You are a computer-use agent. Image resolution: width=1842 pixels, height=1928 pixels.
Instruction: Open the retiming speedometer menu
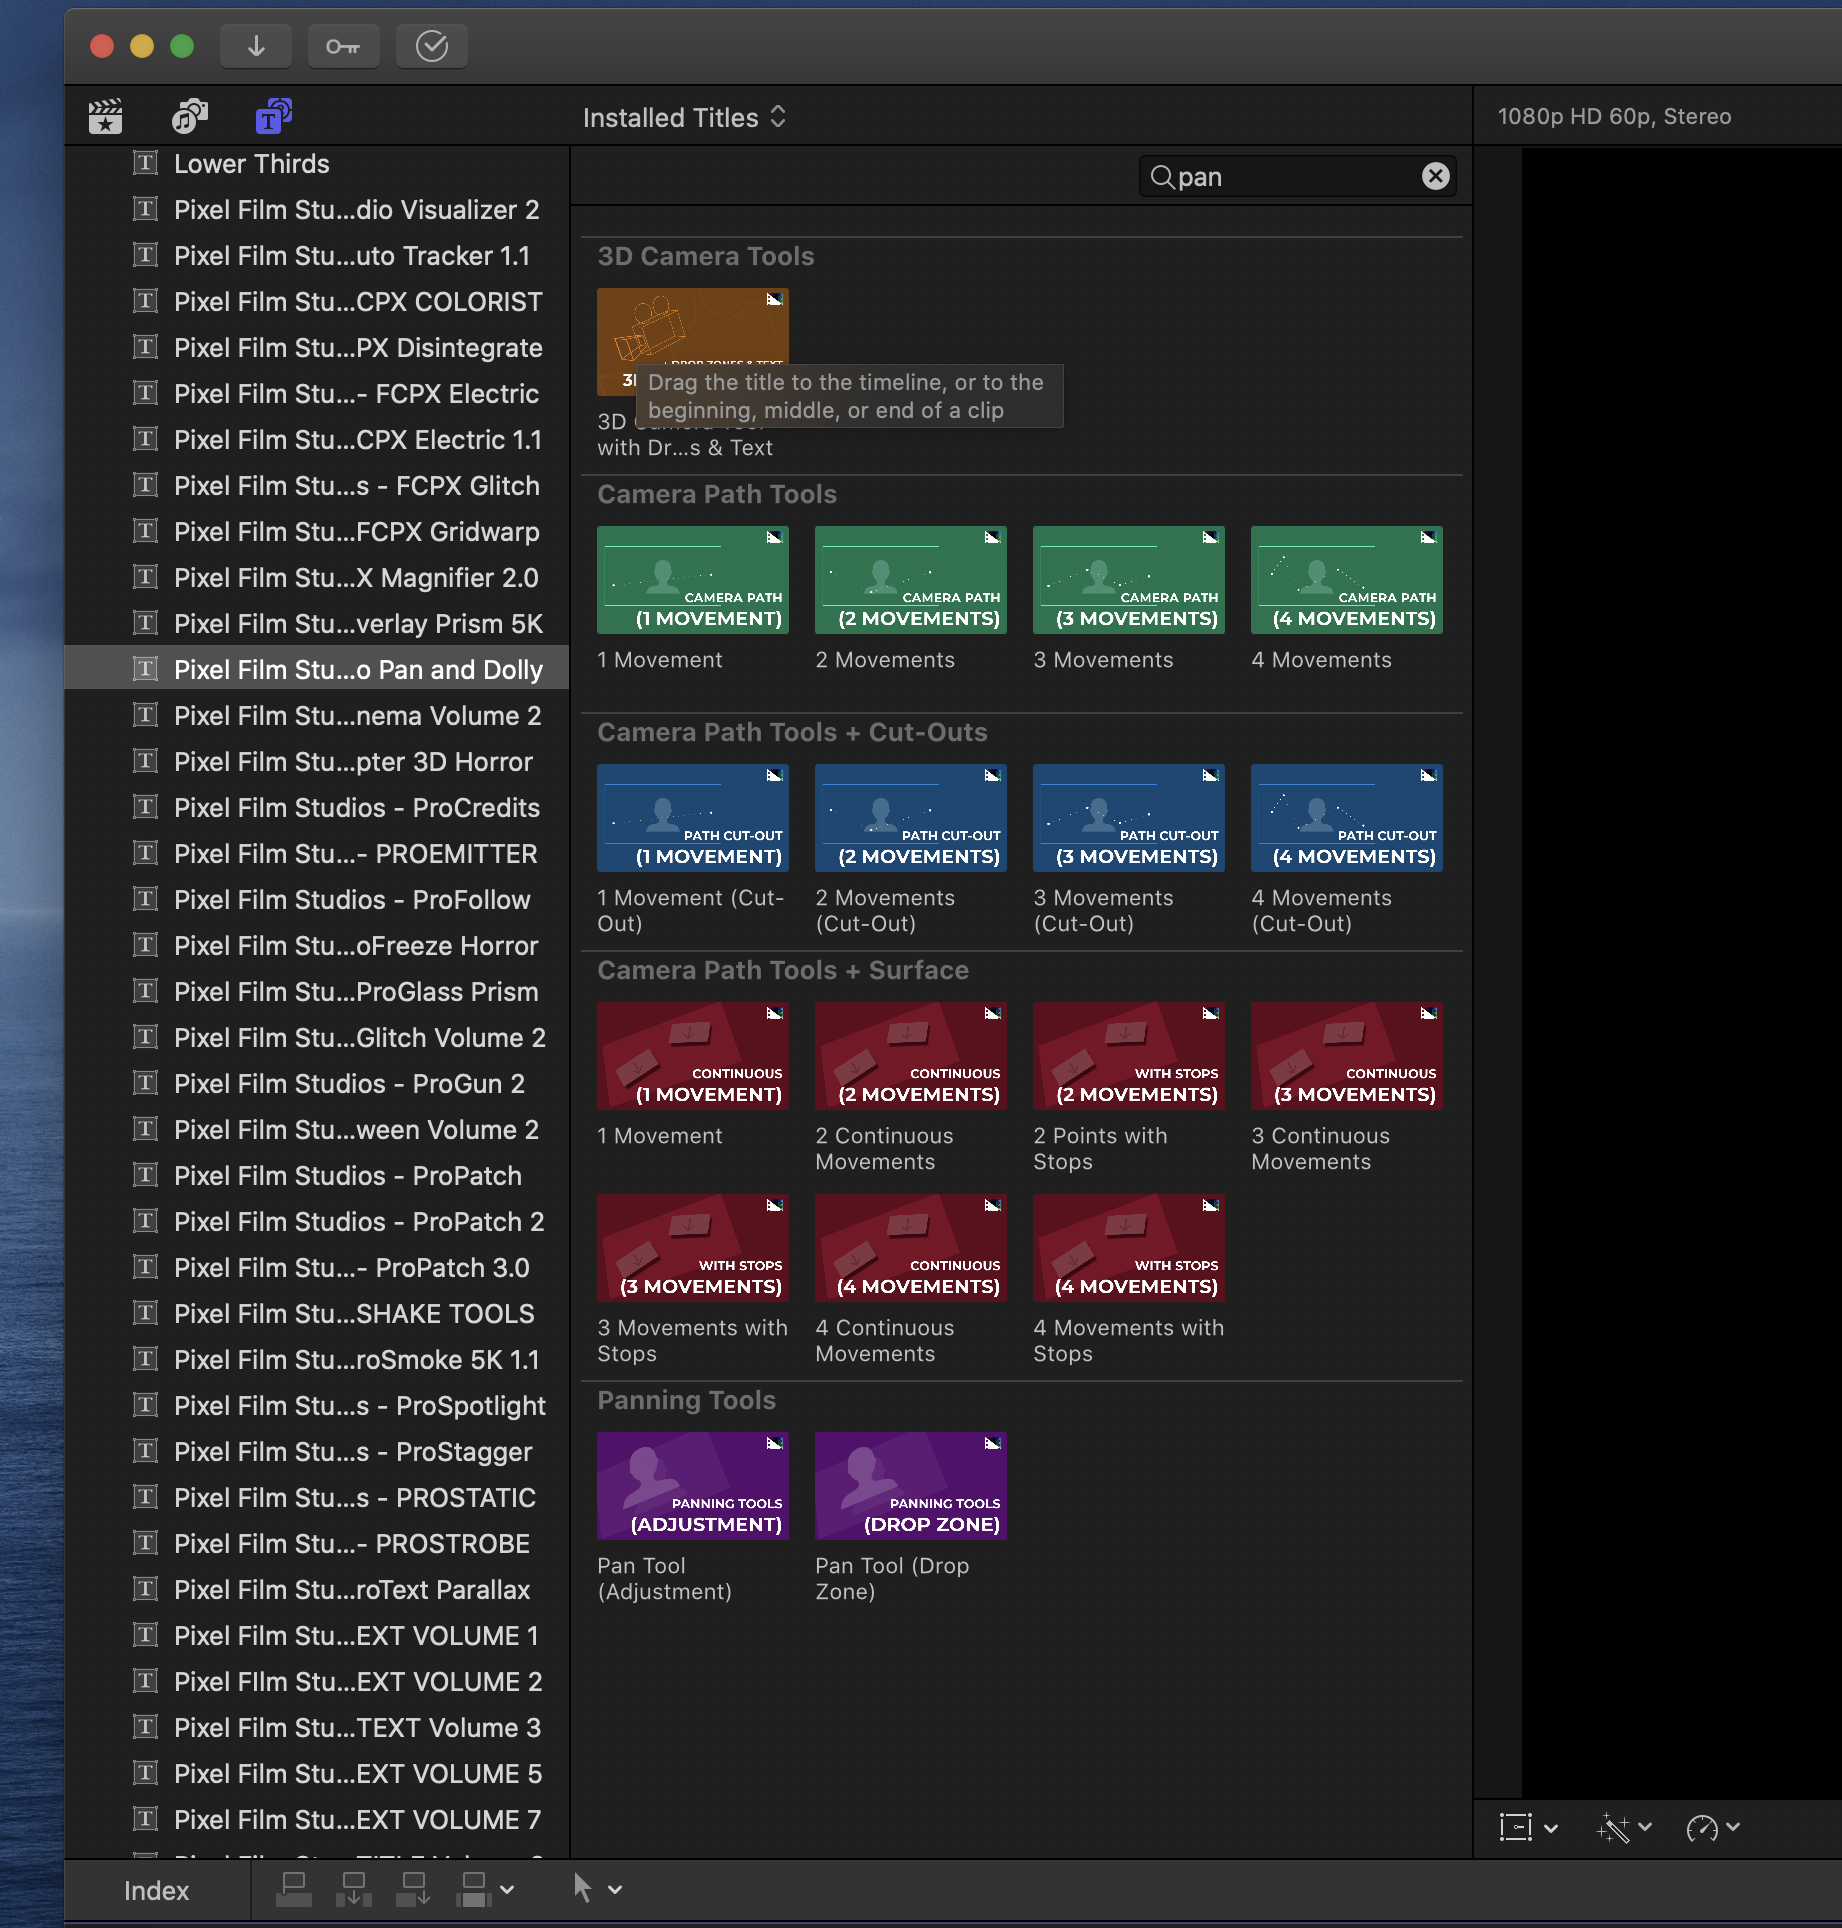pos(1713,1828)
